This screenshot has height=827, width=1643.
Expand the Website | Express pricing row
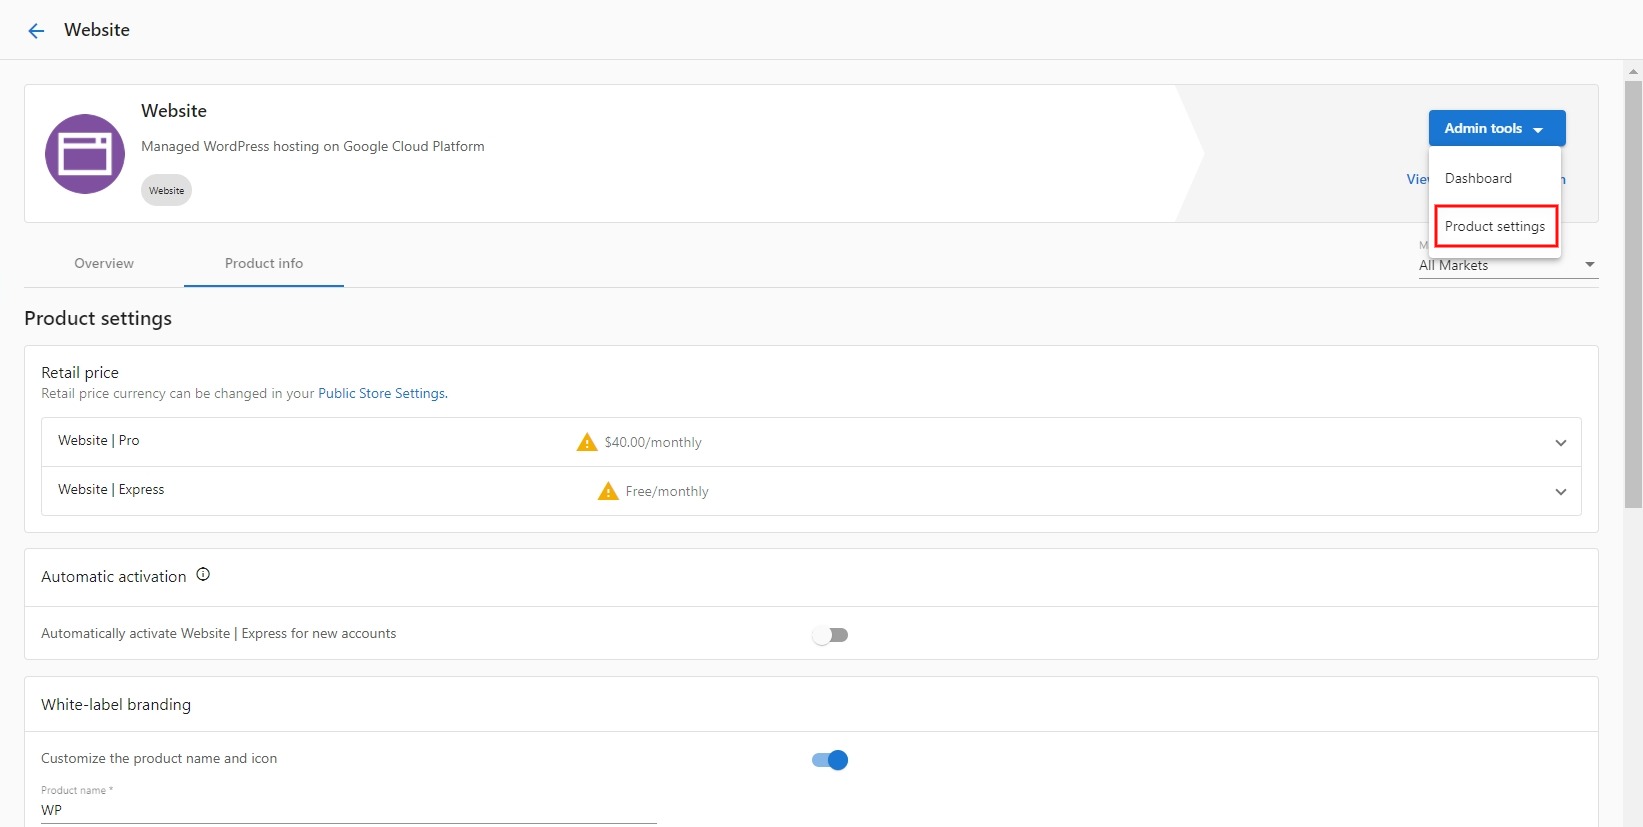click(811, 491)
